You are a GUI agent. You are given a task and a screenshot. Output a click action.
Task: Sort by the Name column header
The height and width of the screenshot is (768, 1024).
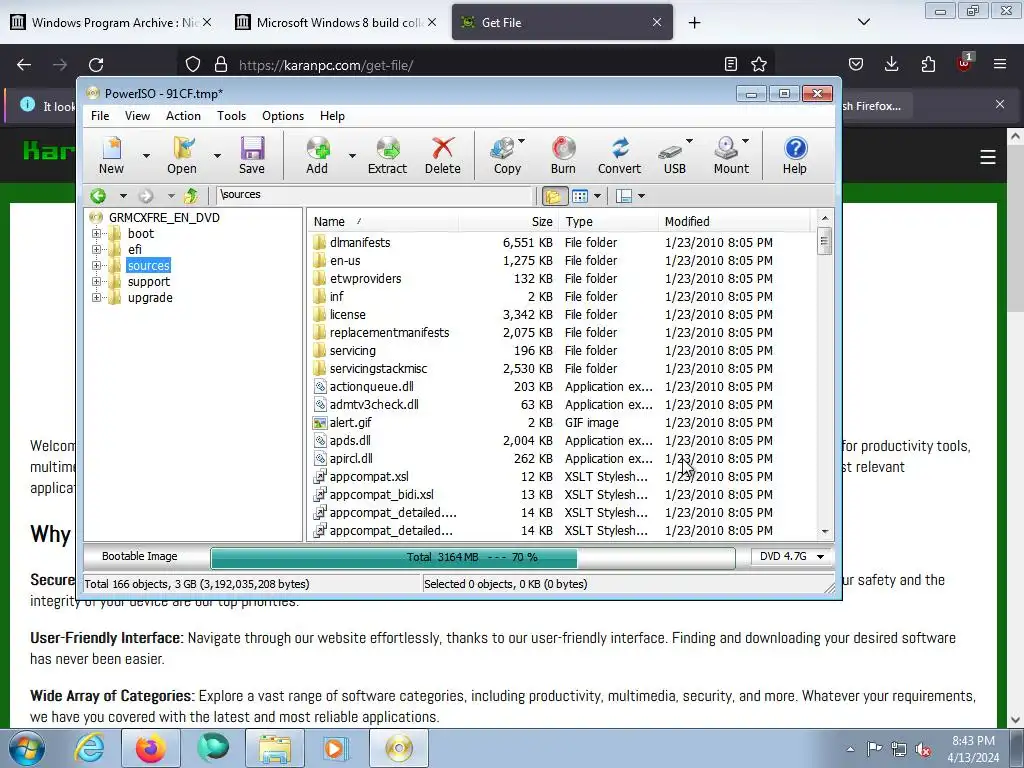(383, 221)
